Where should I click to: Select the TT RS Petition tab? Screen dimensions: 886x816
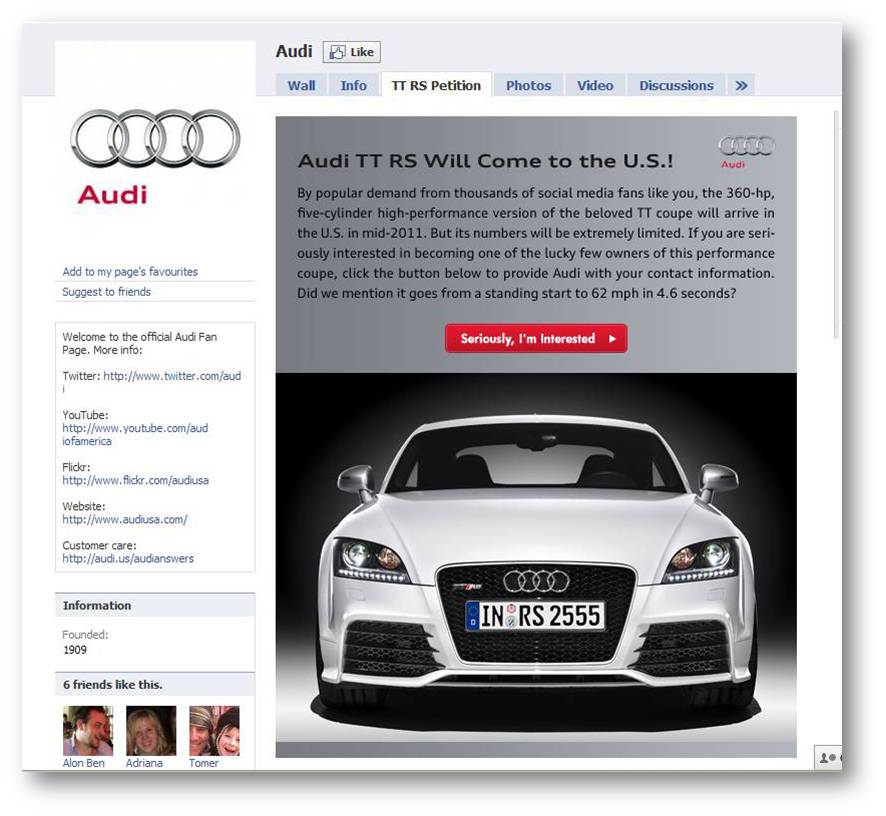436,85
